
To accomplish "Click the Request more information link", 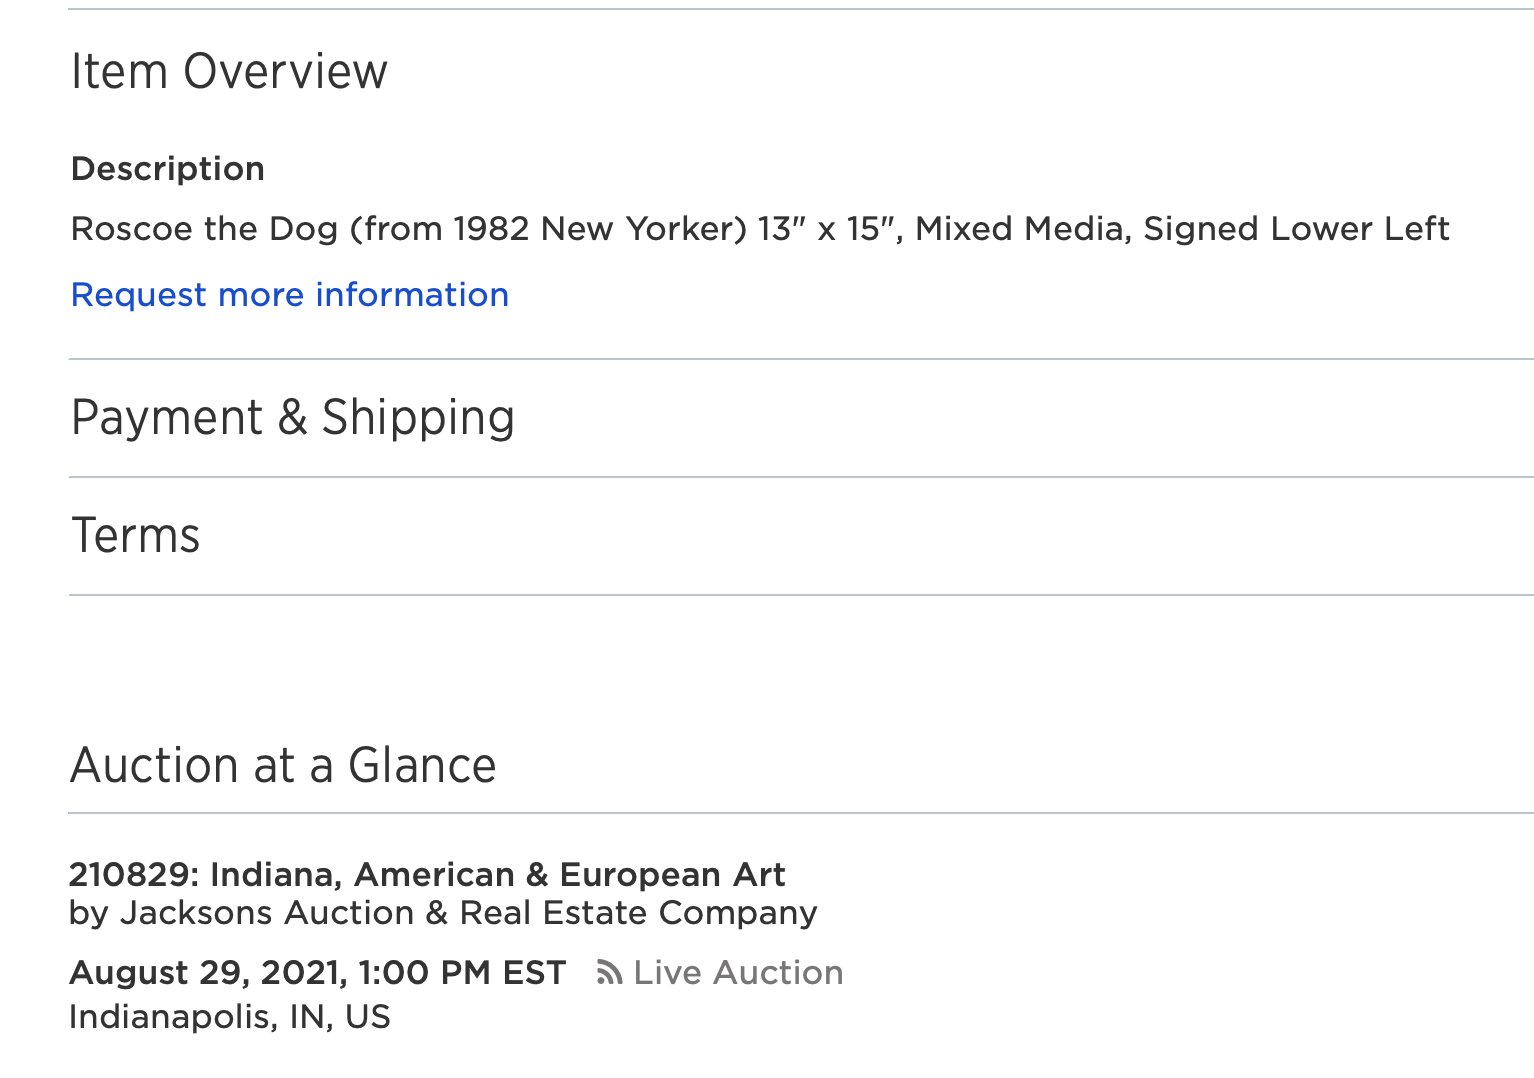I will pos(290,295).
